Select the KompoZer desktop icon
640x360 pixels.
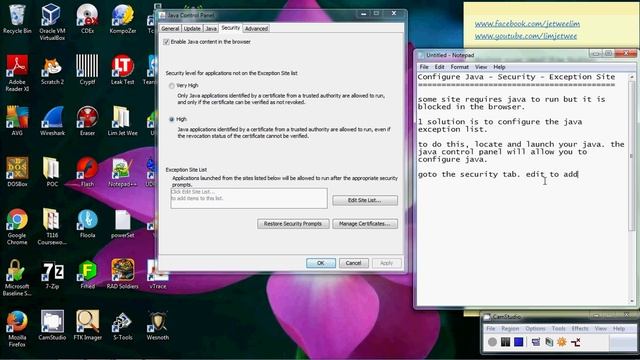pos(122,19)
